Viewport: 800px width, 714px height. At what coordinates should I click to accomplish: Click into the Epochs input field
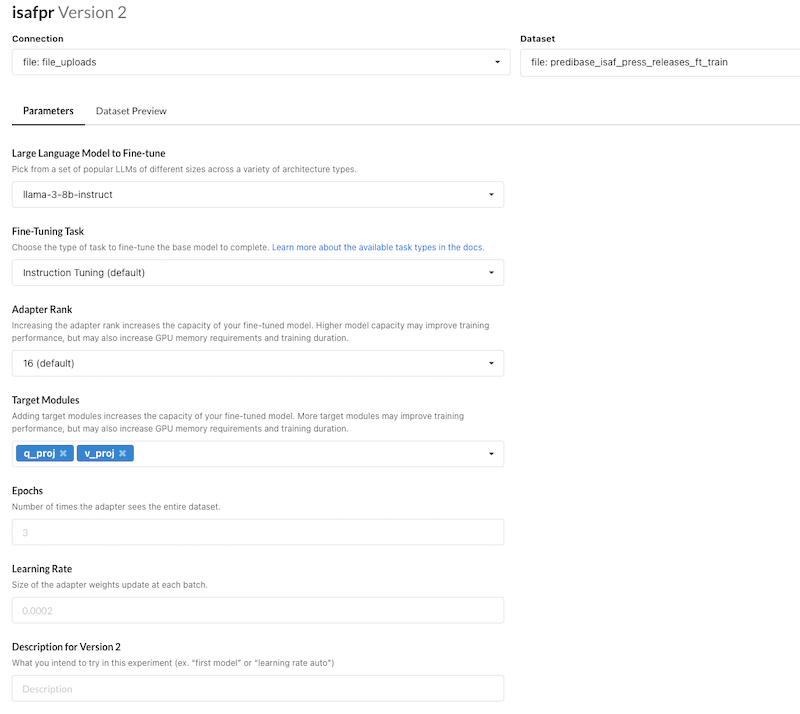pos(257,532)
